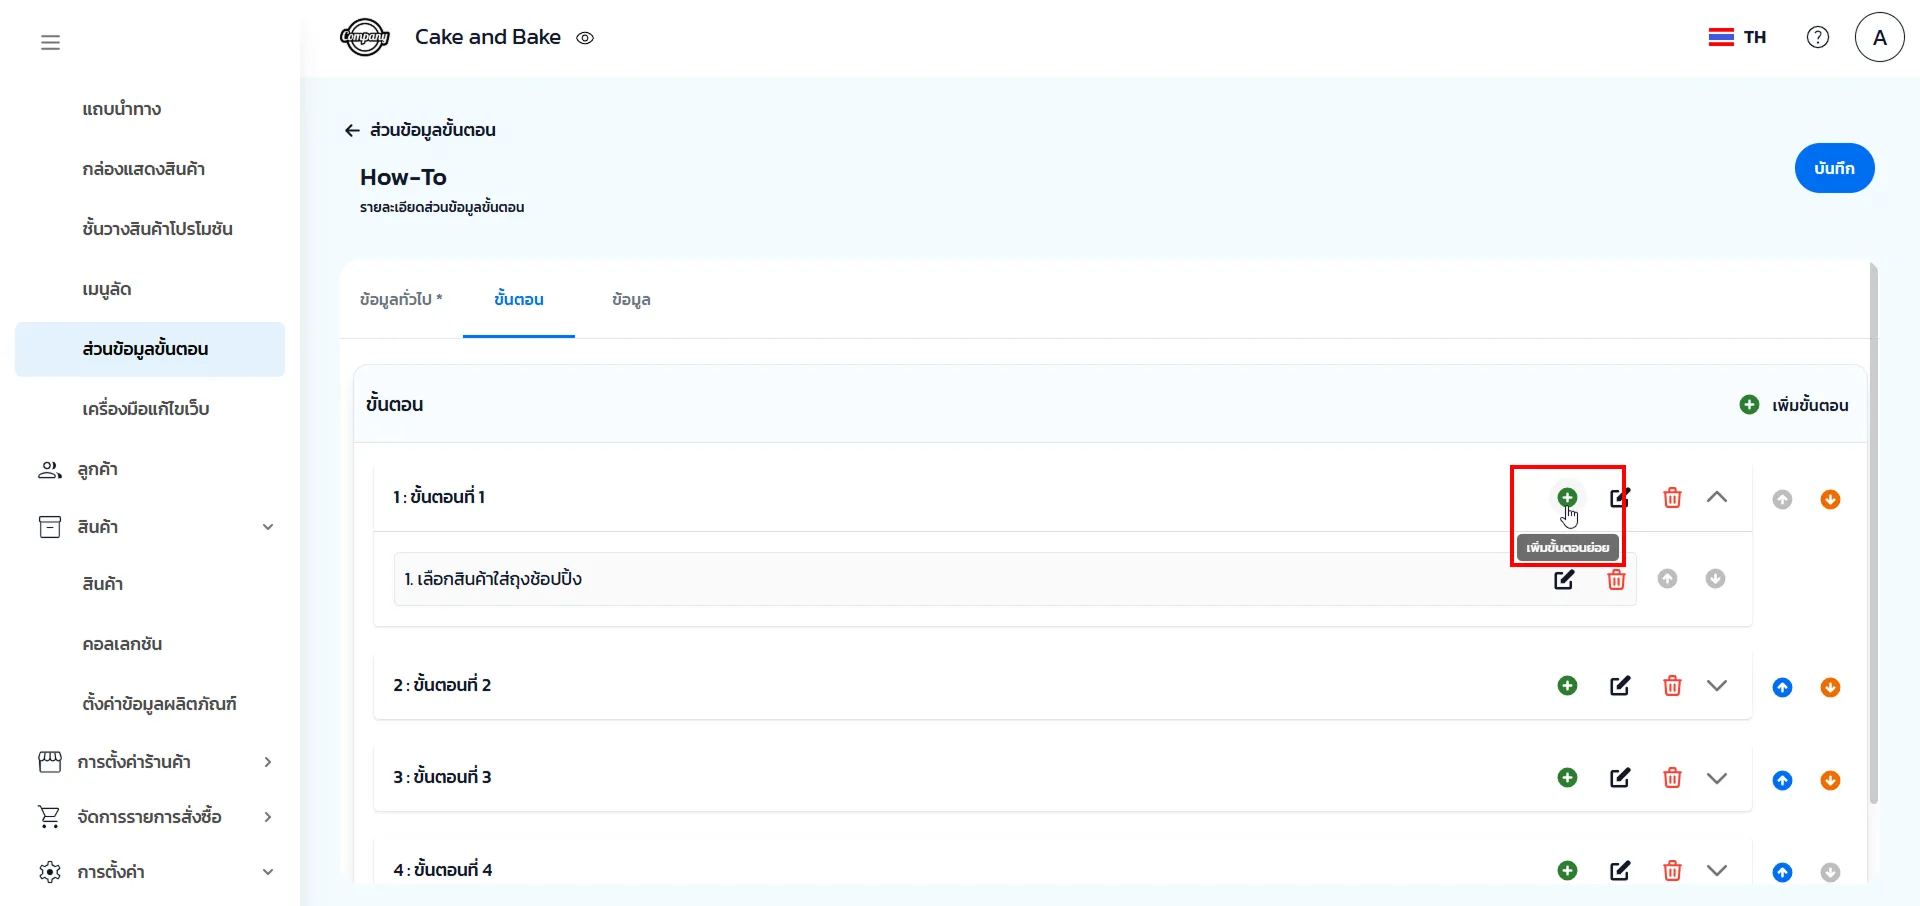This screenshot has width=1920, height=906.
Task: Open the help question mark icon
Action: 1818,37
